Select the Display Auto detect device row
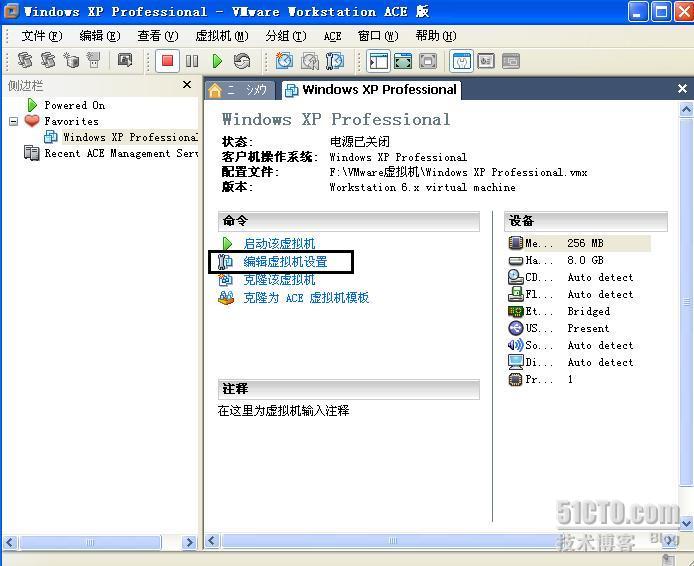This screenshot has height=566, width=694. (579, 362)
